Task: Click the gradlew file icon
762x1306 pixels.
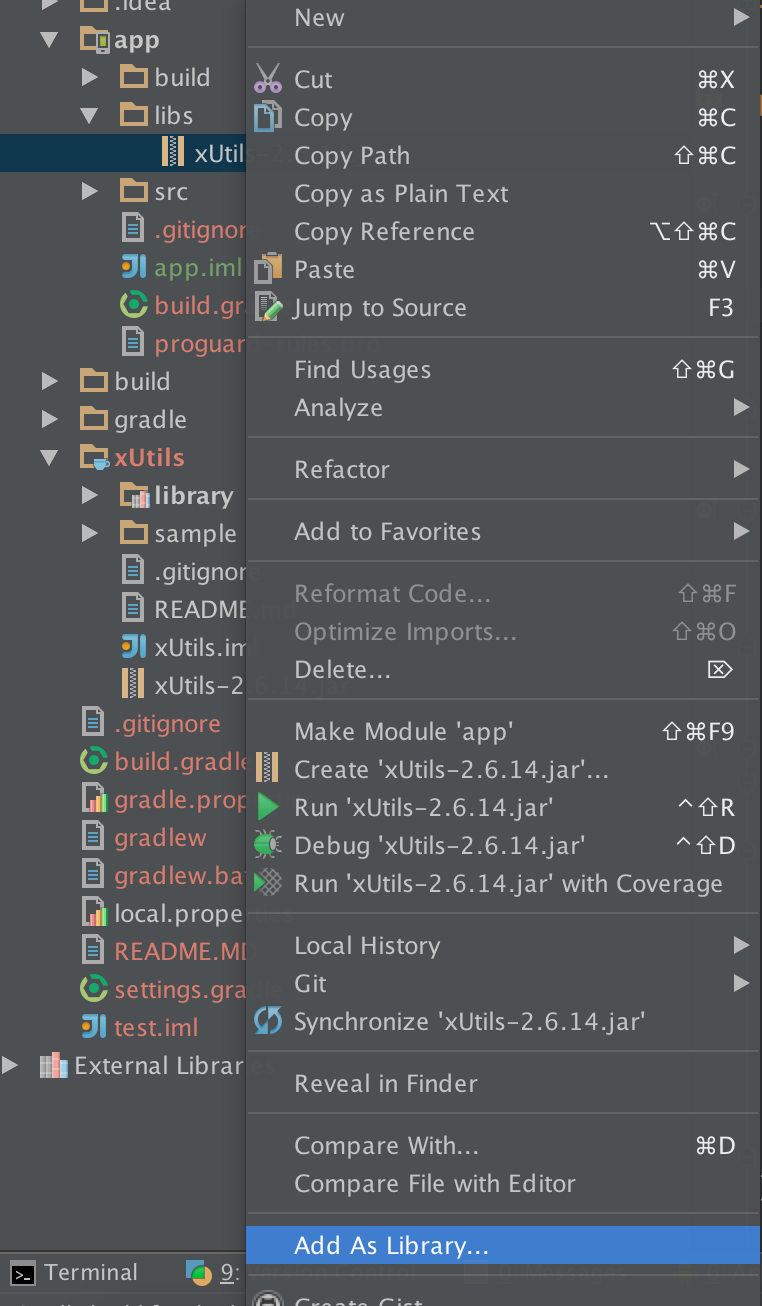Action: click(x=93, y=837)
